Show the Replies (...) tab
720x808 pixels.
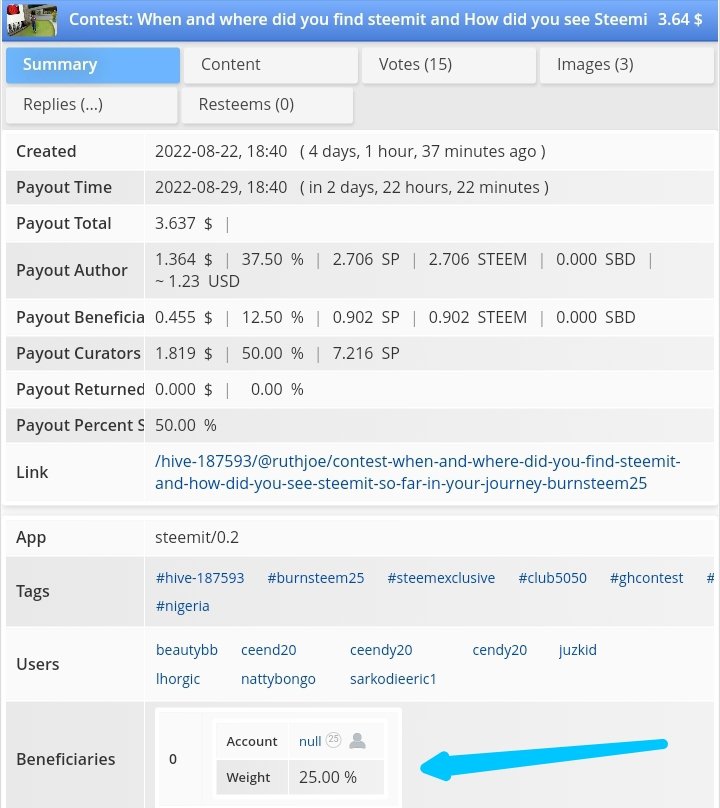pyautogui.click(x=92, y=105)
